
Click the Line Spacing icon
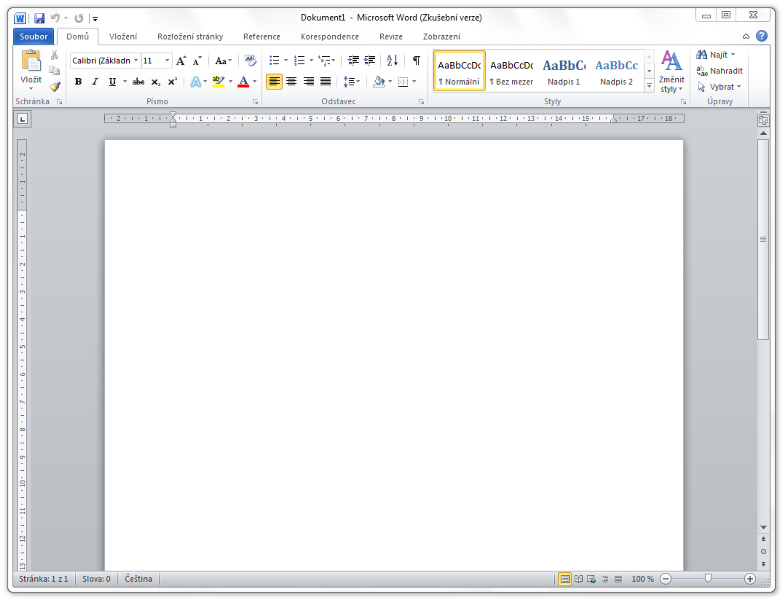tap(349, 81)
